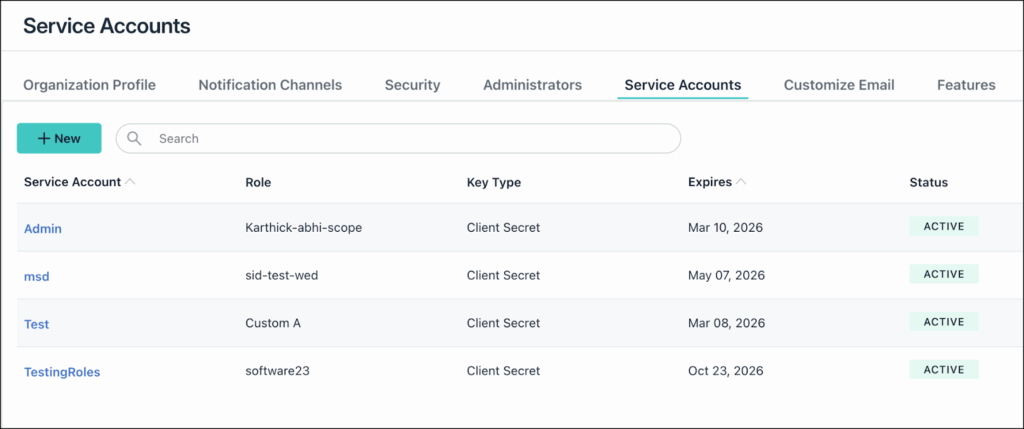Click the ACTIVE status badge for TestingRoles
The width and height of the screenshot is (1024, 429).
(943, 370)
